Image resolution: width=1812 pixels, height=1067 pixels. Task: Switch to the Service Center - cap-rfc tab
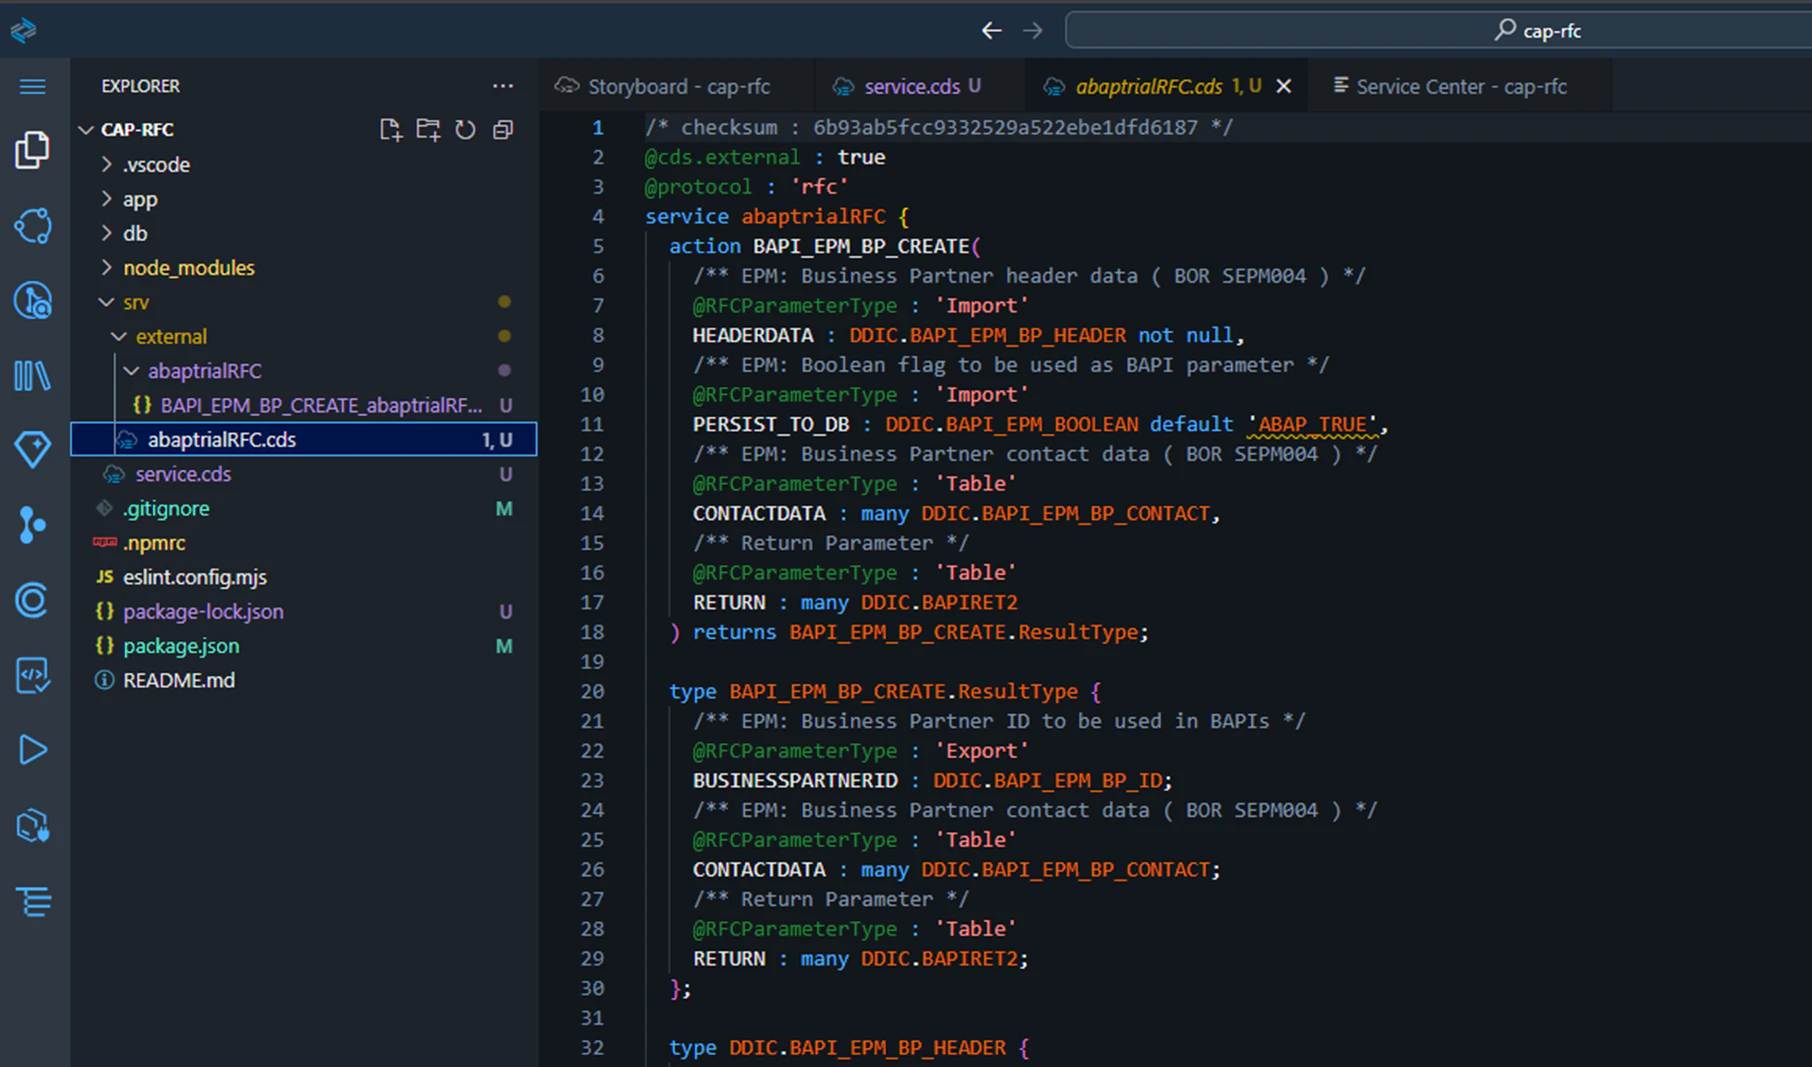pyautogui.click(x=1459, y=87)
